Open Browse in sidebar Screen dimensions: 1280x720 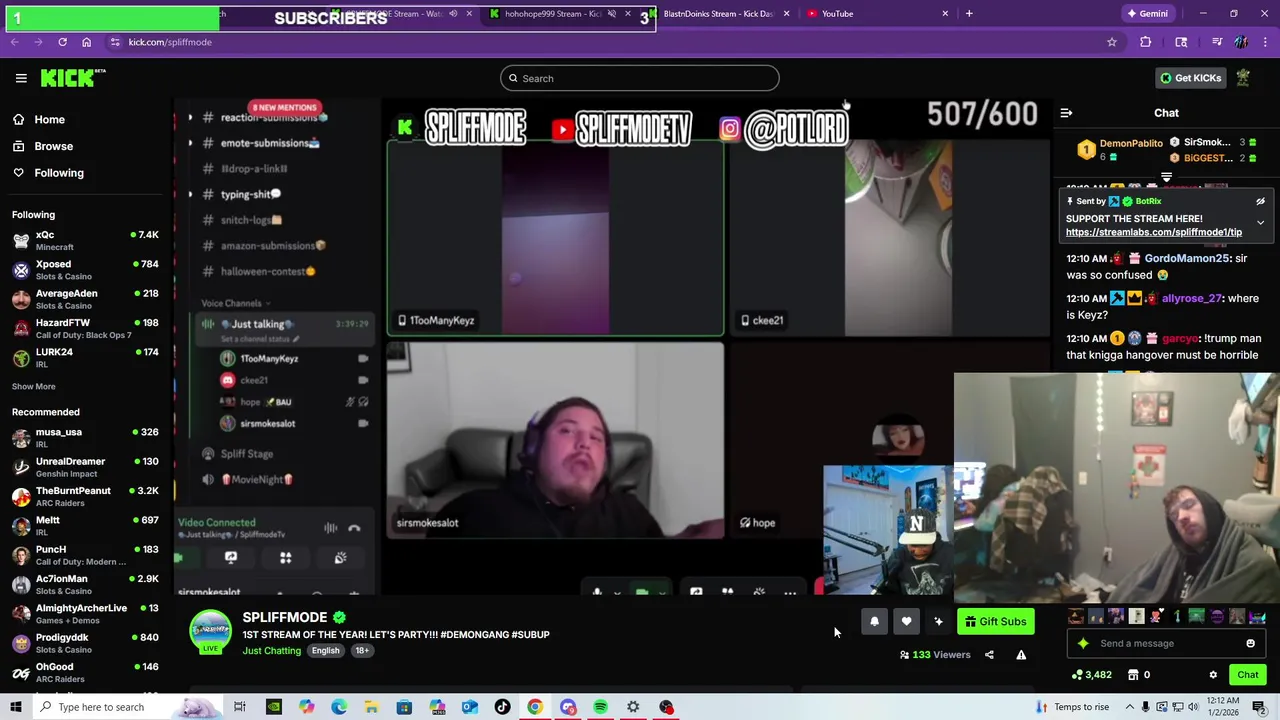[53, 146]
